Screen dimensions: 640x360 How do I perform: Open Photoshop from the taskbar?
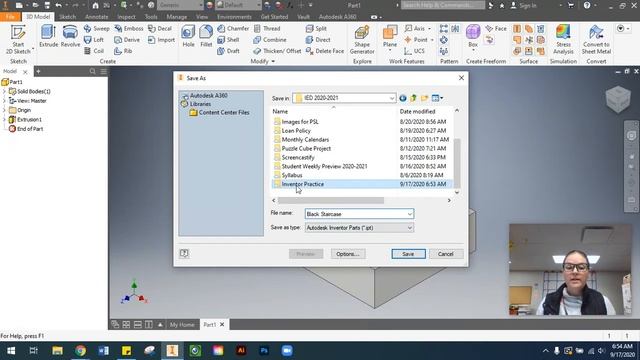pyautogui.click(x=264, y=351)
